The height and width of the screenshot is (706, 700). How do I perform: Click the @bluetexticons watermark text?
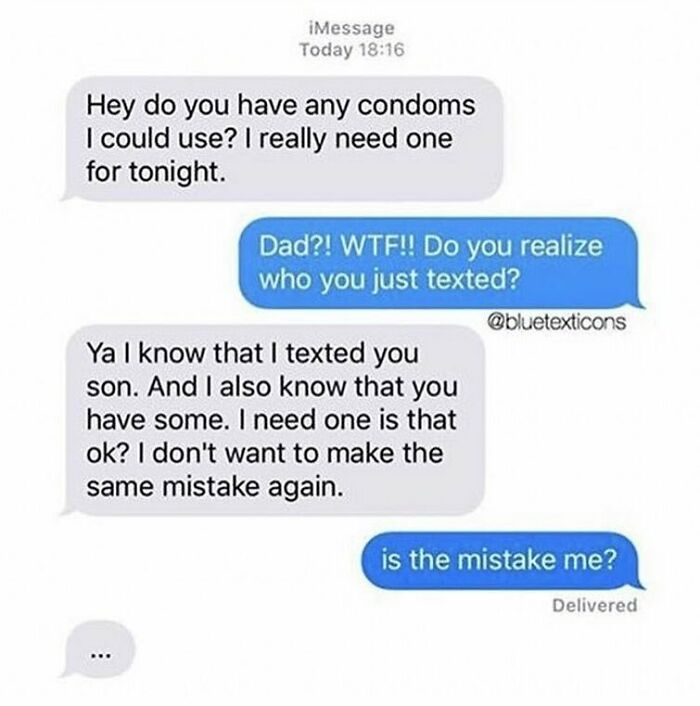tap(556, 321)
